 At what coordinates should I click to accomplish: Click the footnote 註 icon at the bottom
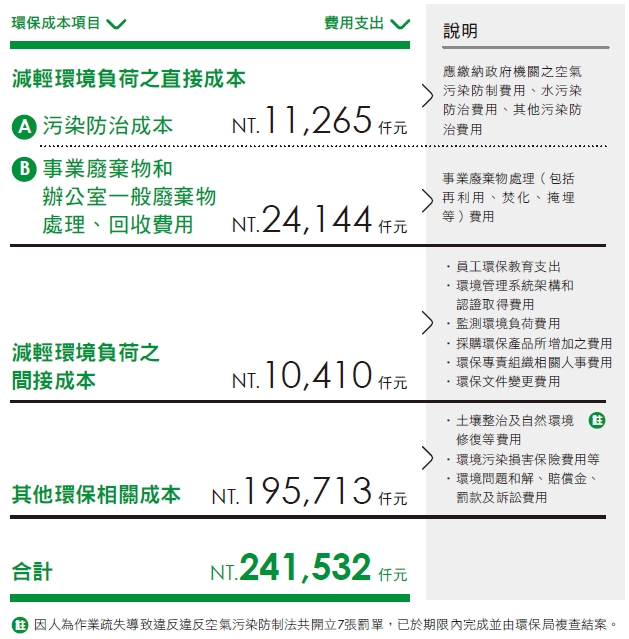coord(20,624)
